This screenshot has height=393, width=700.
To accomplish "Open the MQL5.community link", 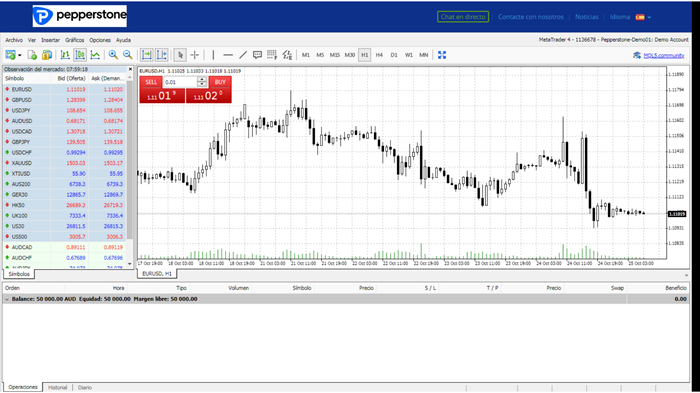I will coord(663,55).
